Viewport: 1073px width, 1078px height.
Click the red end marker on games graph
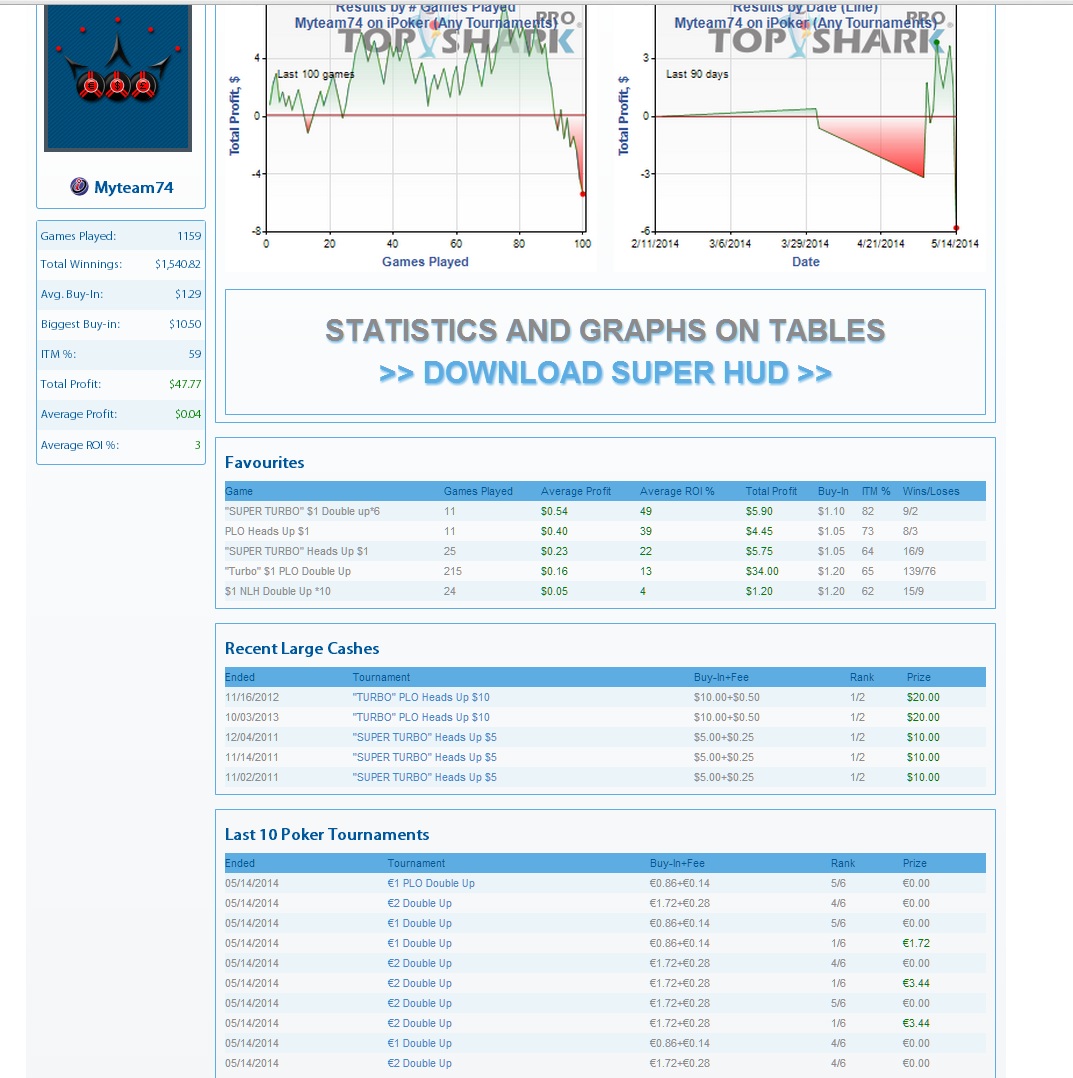tap(583, 195)
